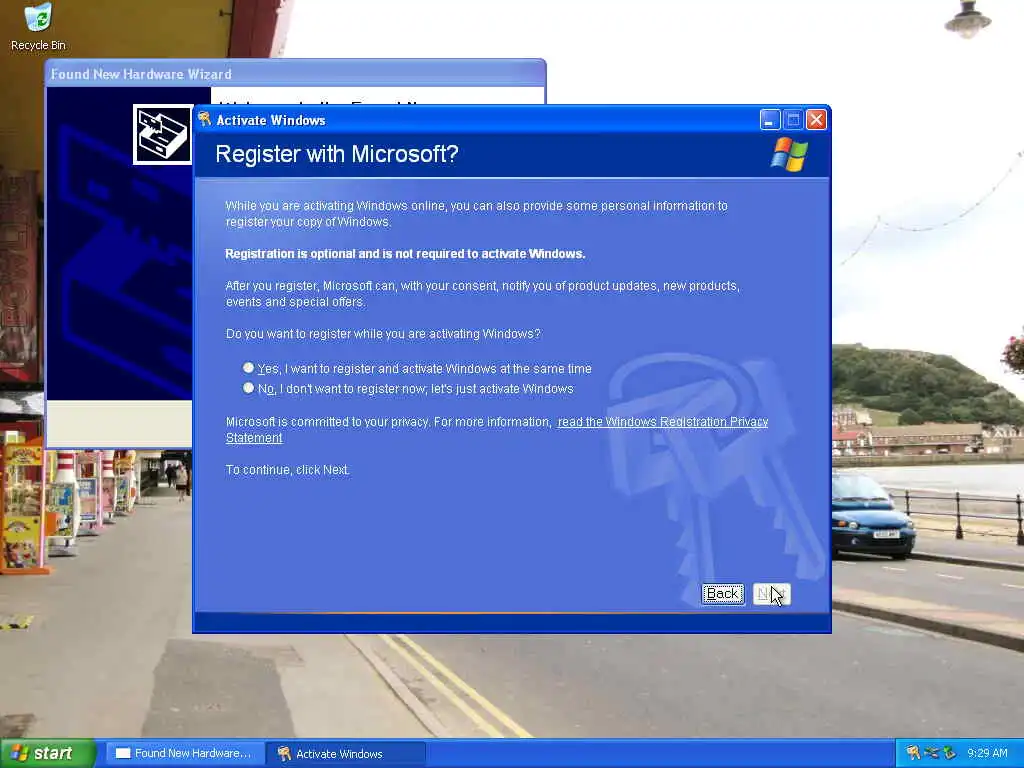Click the hardware device icon in Found New Hardware Wizard

click(x=163, y=135)
